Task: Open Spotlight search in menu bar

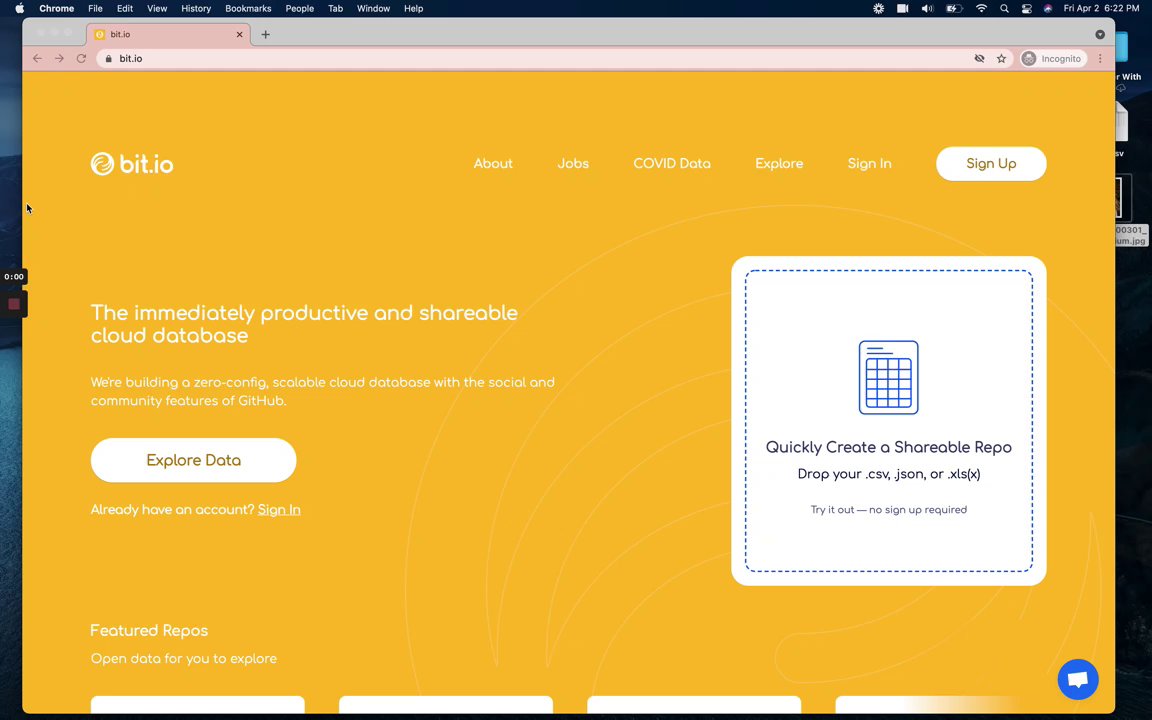Action: (x=1004, y=8)
